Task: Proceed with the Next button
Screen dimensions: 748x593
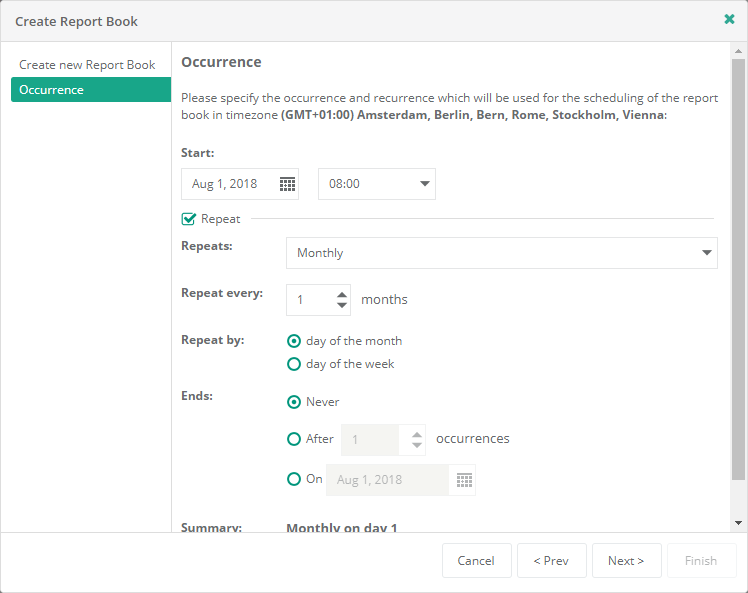Action: coord(626,561)
